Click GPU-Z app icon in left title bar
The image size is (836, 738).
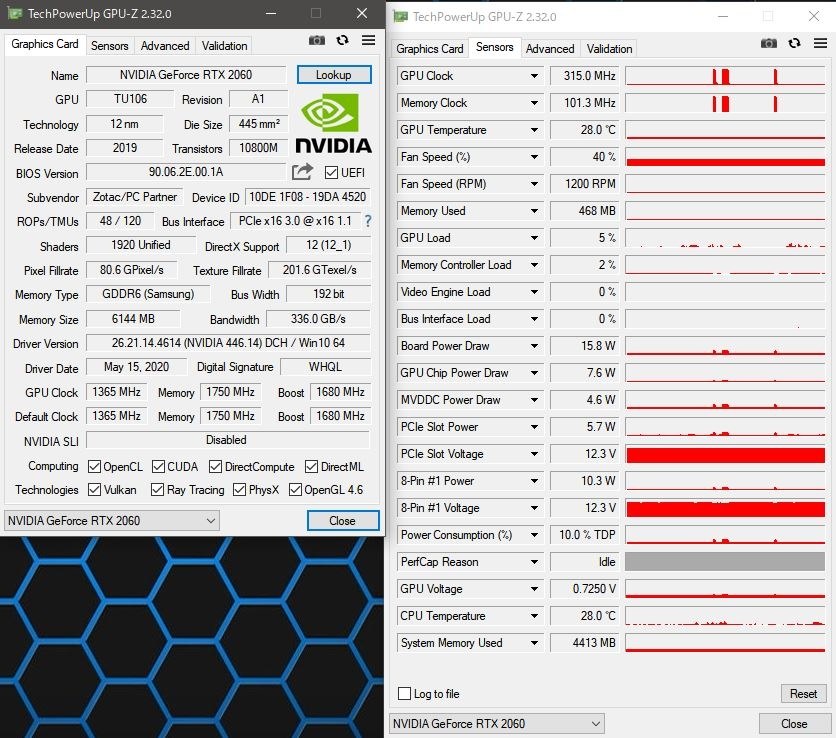(x=14, y=13)
